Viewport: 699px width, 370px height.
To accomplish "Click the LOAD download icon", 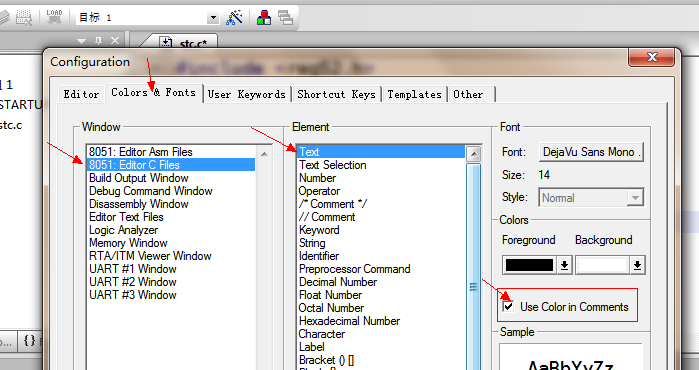I will (x=54, y=17).
